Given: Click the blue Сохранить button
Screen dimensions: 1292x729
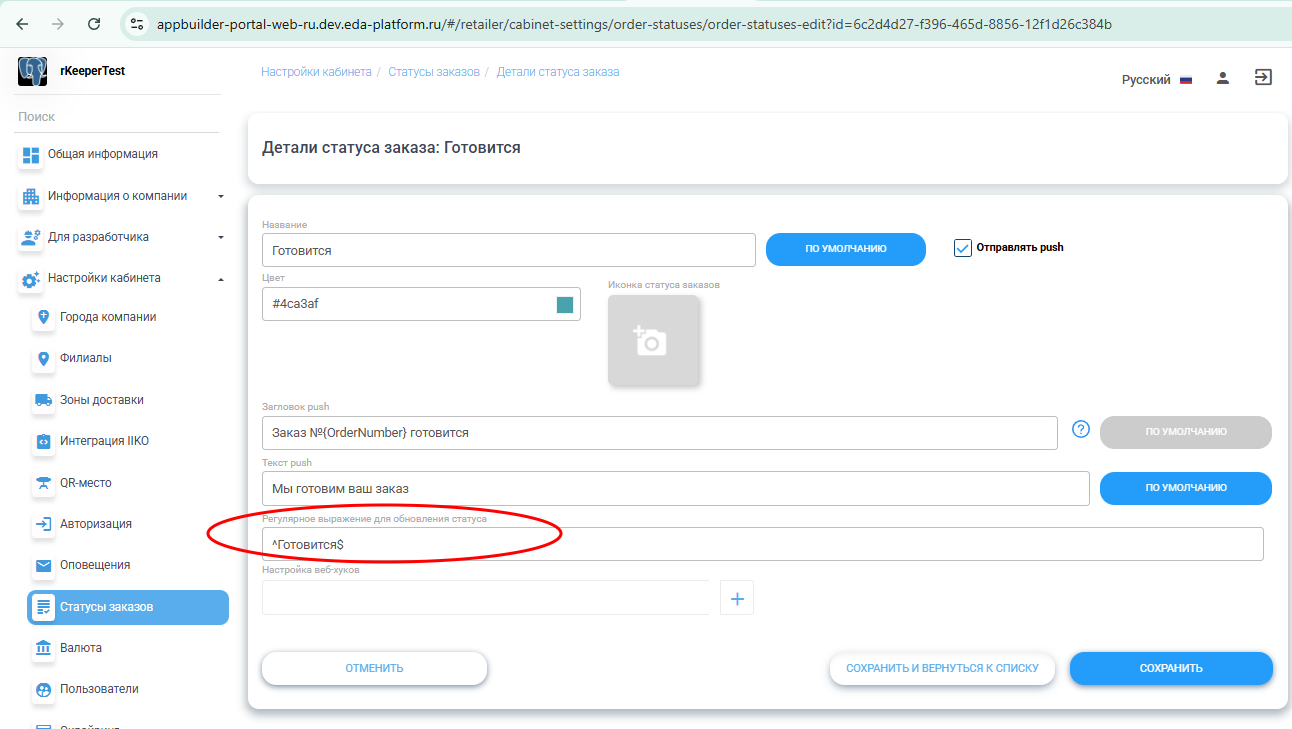Looking at the screenshot, I should (x=1170, y=668).
